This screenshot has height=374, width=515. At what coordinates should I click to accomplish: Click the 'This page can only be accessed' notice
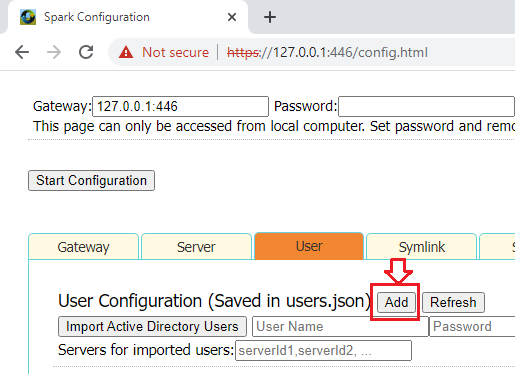[x=274, y=126]
